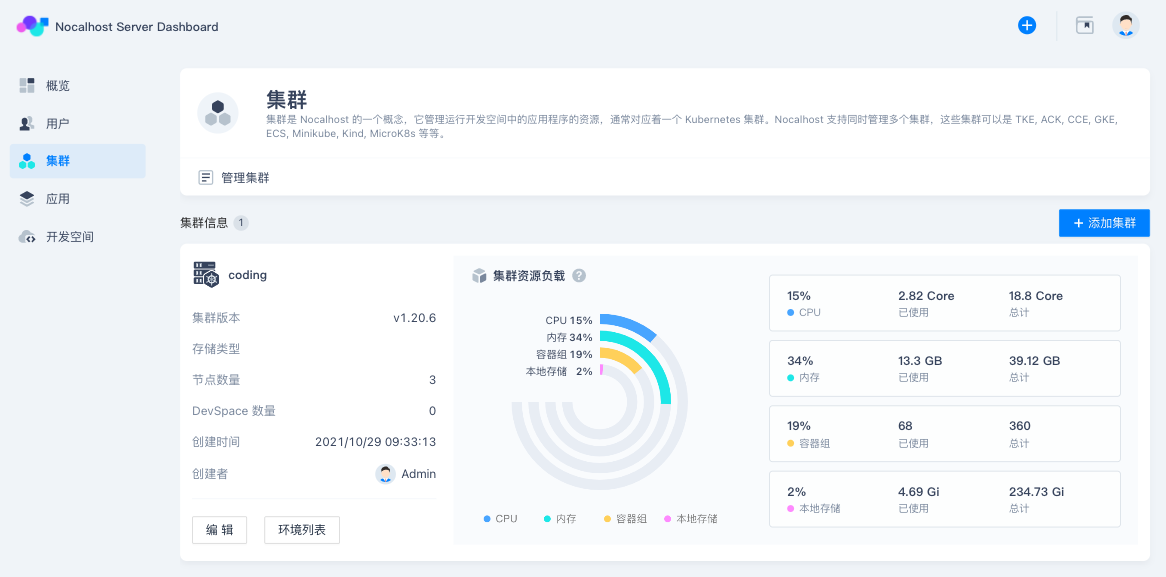The width and height of the screenshot is (1166, 577).
Task: Open the 环境列表 button
Action: (302, 530)
